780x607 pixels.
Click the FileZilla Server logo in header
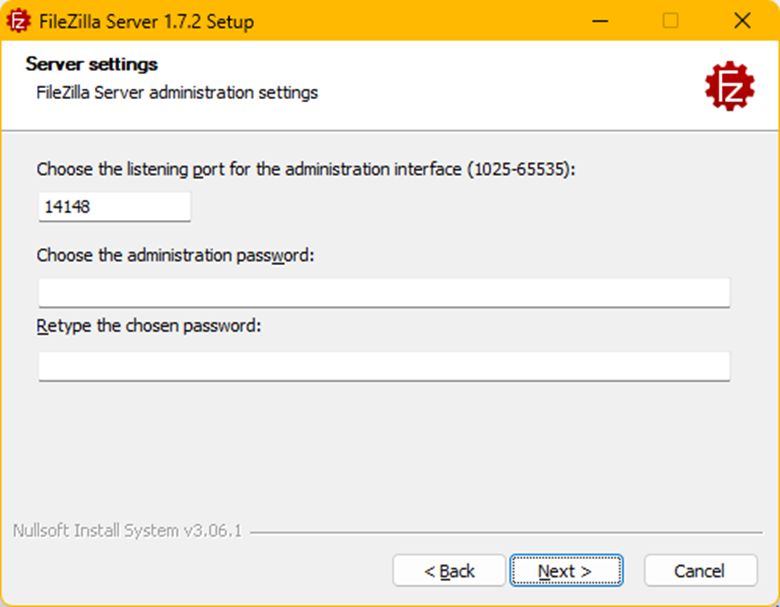(x=729, y=86)
